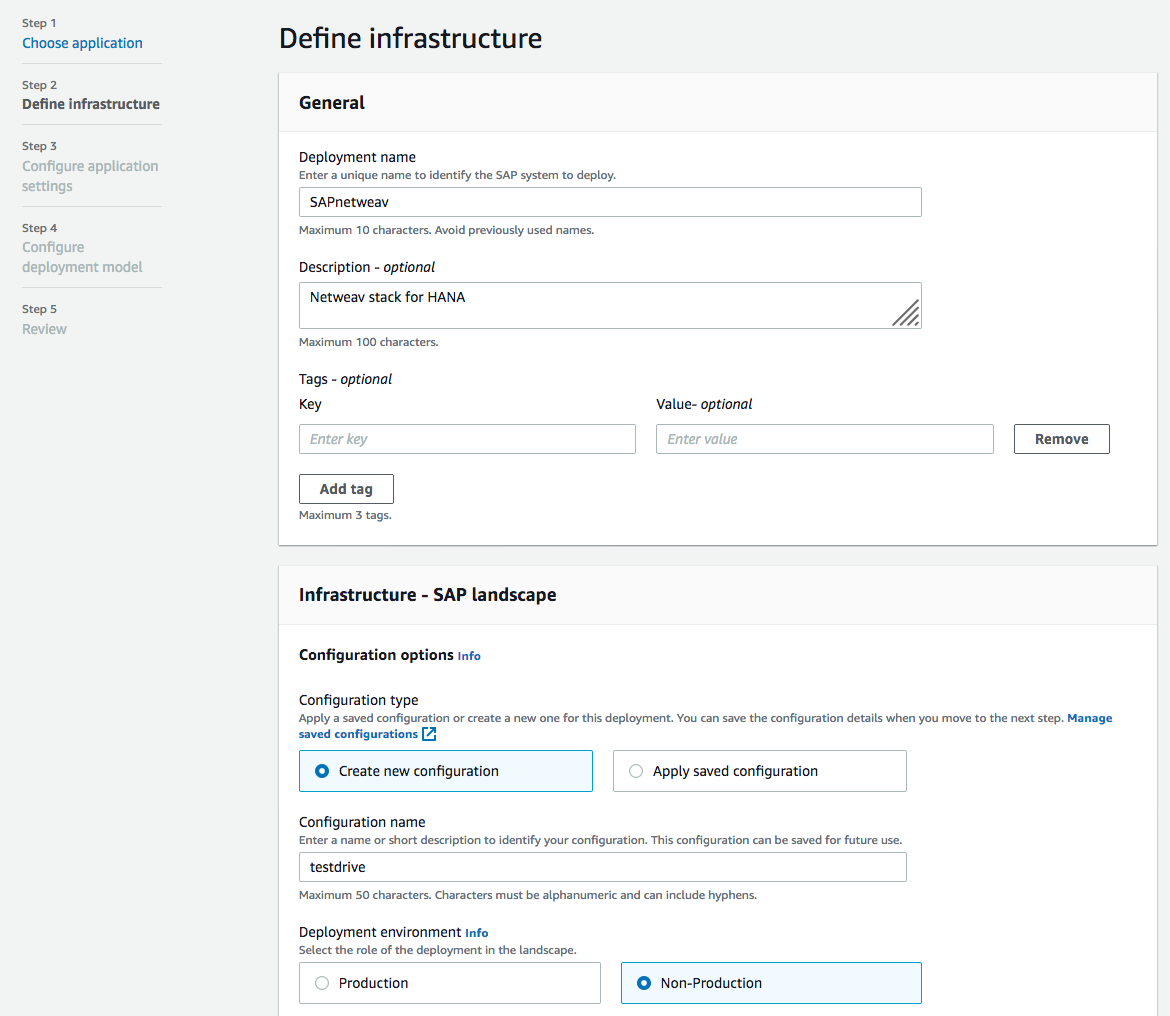The height and width of the screenshot is (1016, 1170).
Task: Click the external link icon beside Manage saved configurations
Action: pos(429,734)
